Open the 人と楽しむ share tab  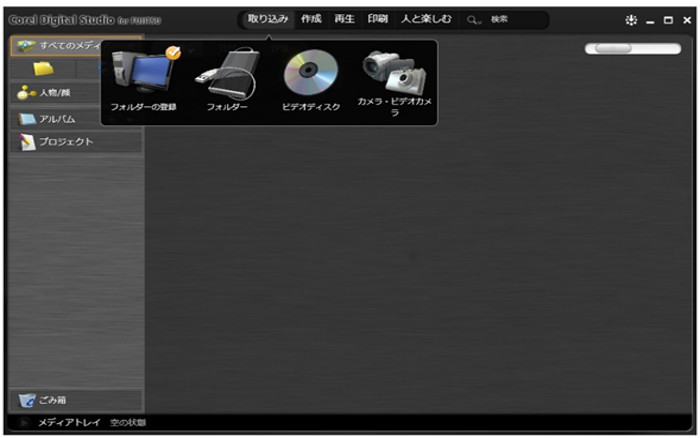click(426, 19)
